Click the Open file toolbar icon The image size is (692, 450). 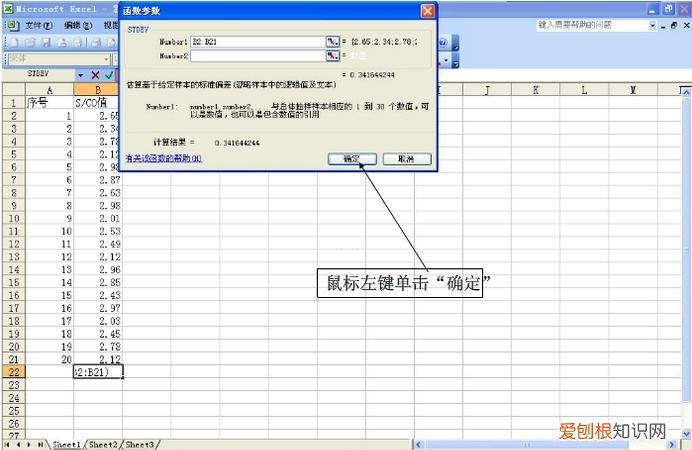[30, 42]
